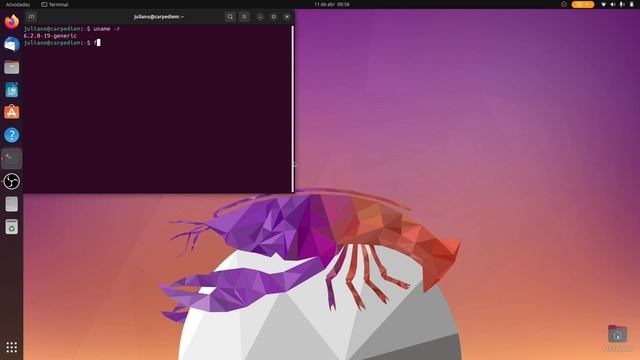Open Firefox from the dock
640x360 pixels.
click(x=12, y=22)
